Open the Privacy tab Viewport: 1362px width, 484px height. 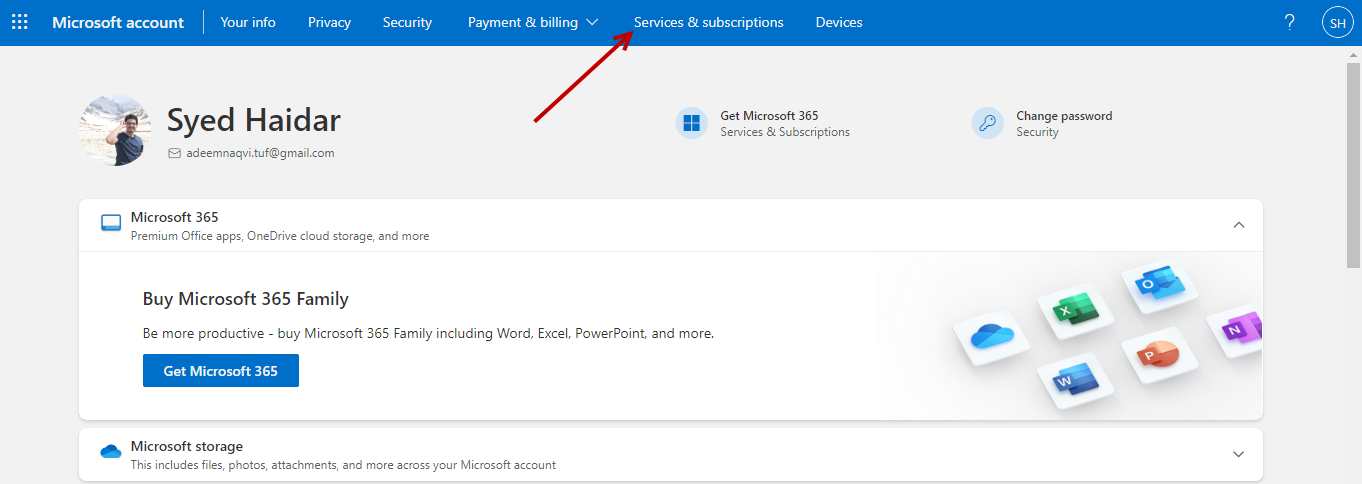coord(329,22)
